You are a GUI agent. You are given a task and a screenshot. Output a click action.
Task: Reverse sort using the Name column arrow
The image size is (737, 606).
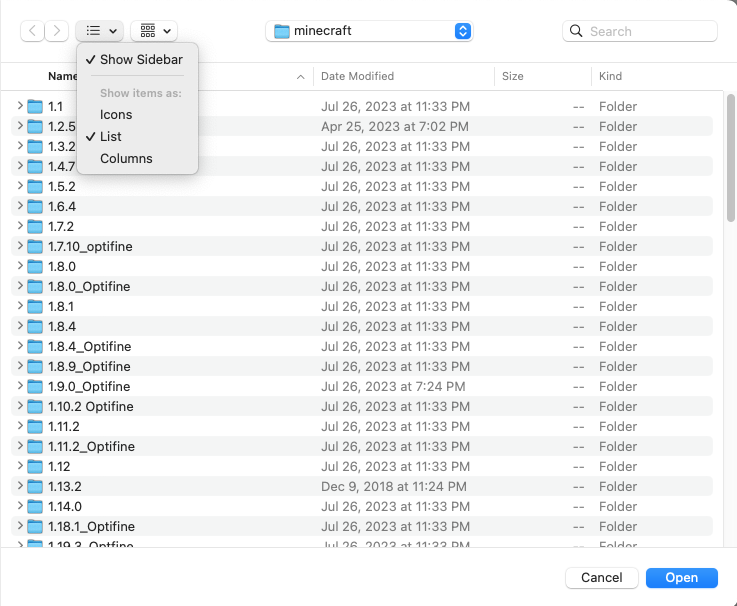301,77
